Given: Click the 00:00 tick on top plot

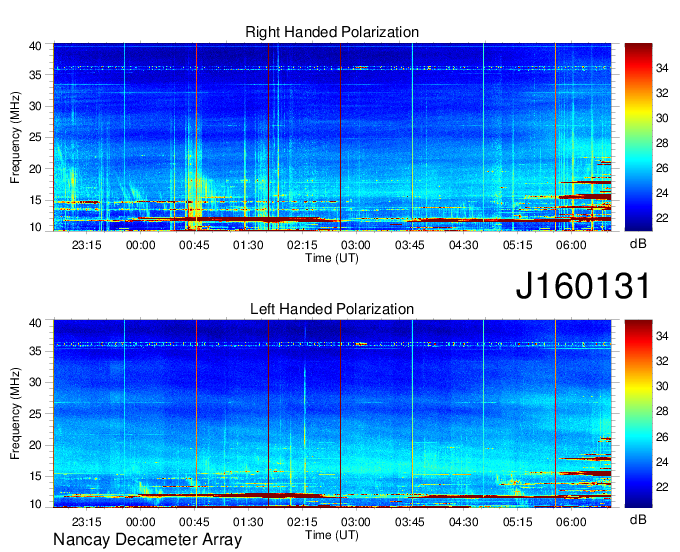Looking at the screenshot, I should [141, 245].
